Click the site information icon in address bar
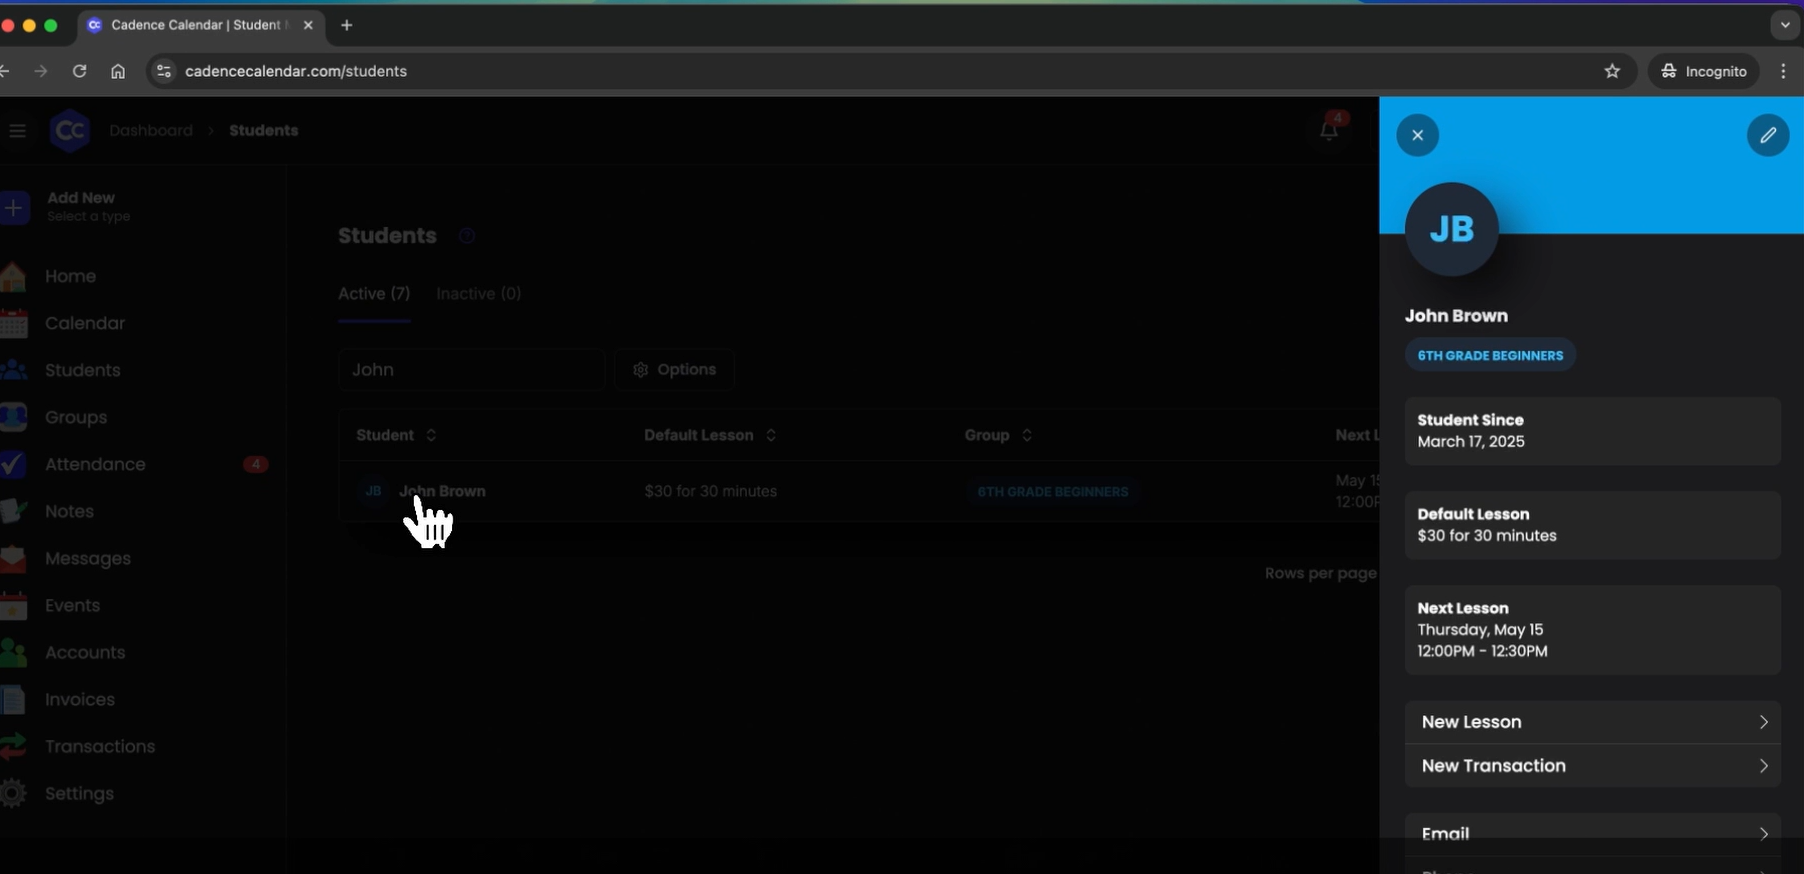Screen dimensions: 1804x874 (x=164, y=71)
